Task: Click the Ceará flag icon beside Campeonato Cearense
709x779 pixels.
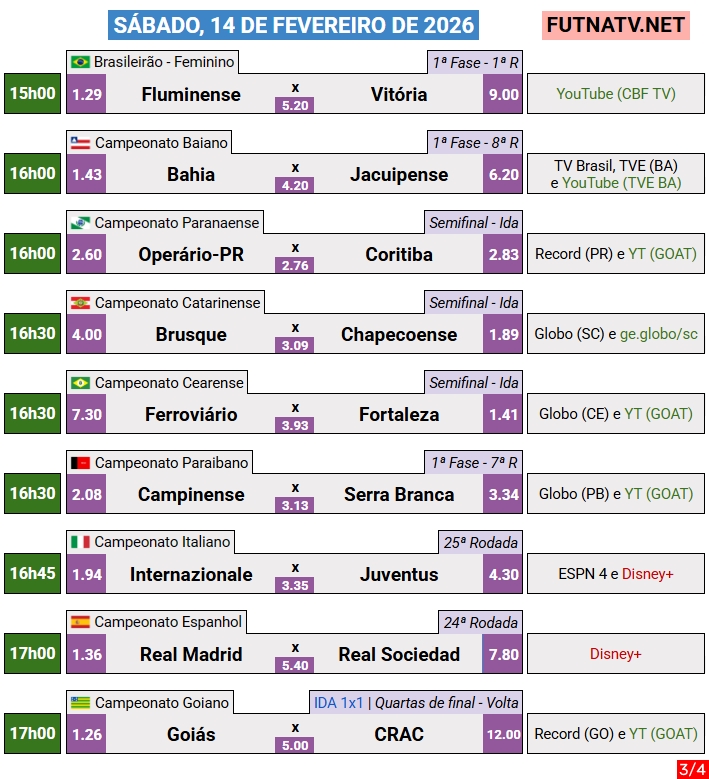Action: [x=80, y=382]
